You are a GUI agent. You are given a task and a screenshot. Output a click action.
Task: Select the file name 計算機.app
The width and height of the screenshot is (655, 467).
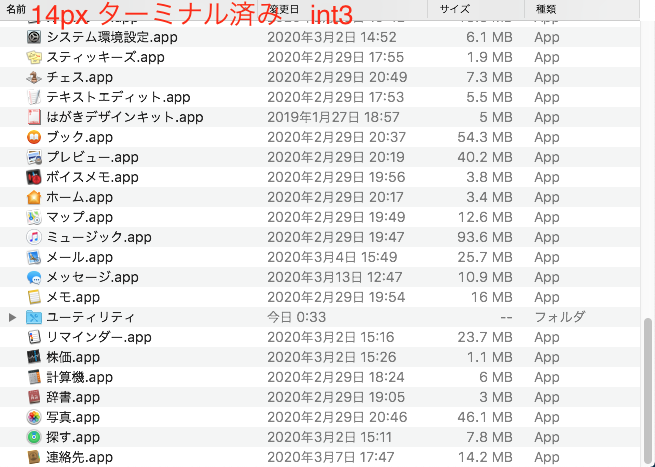point(79,378)
